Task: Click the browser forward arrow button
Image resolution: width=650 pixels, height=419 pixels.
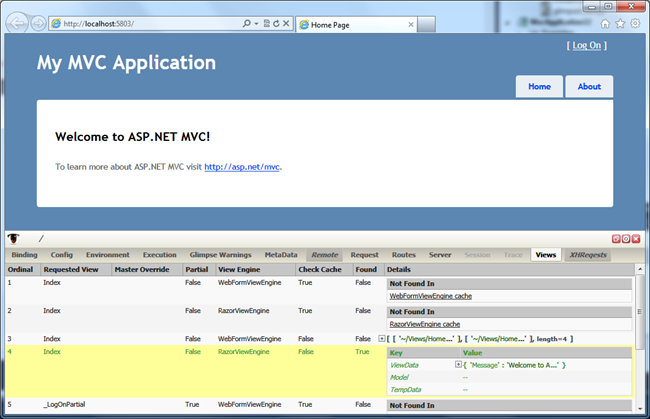Action: tap(36, 22)
